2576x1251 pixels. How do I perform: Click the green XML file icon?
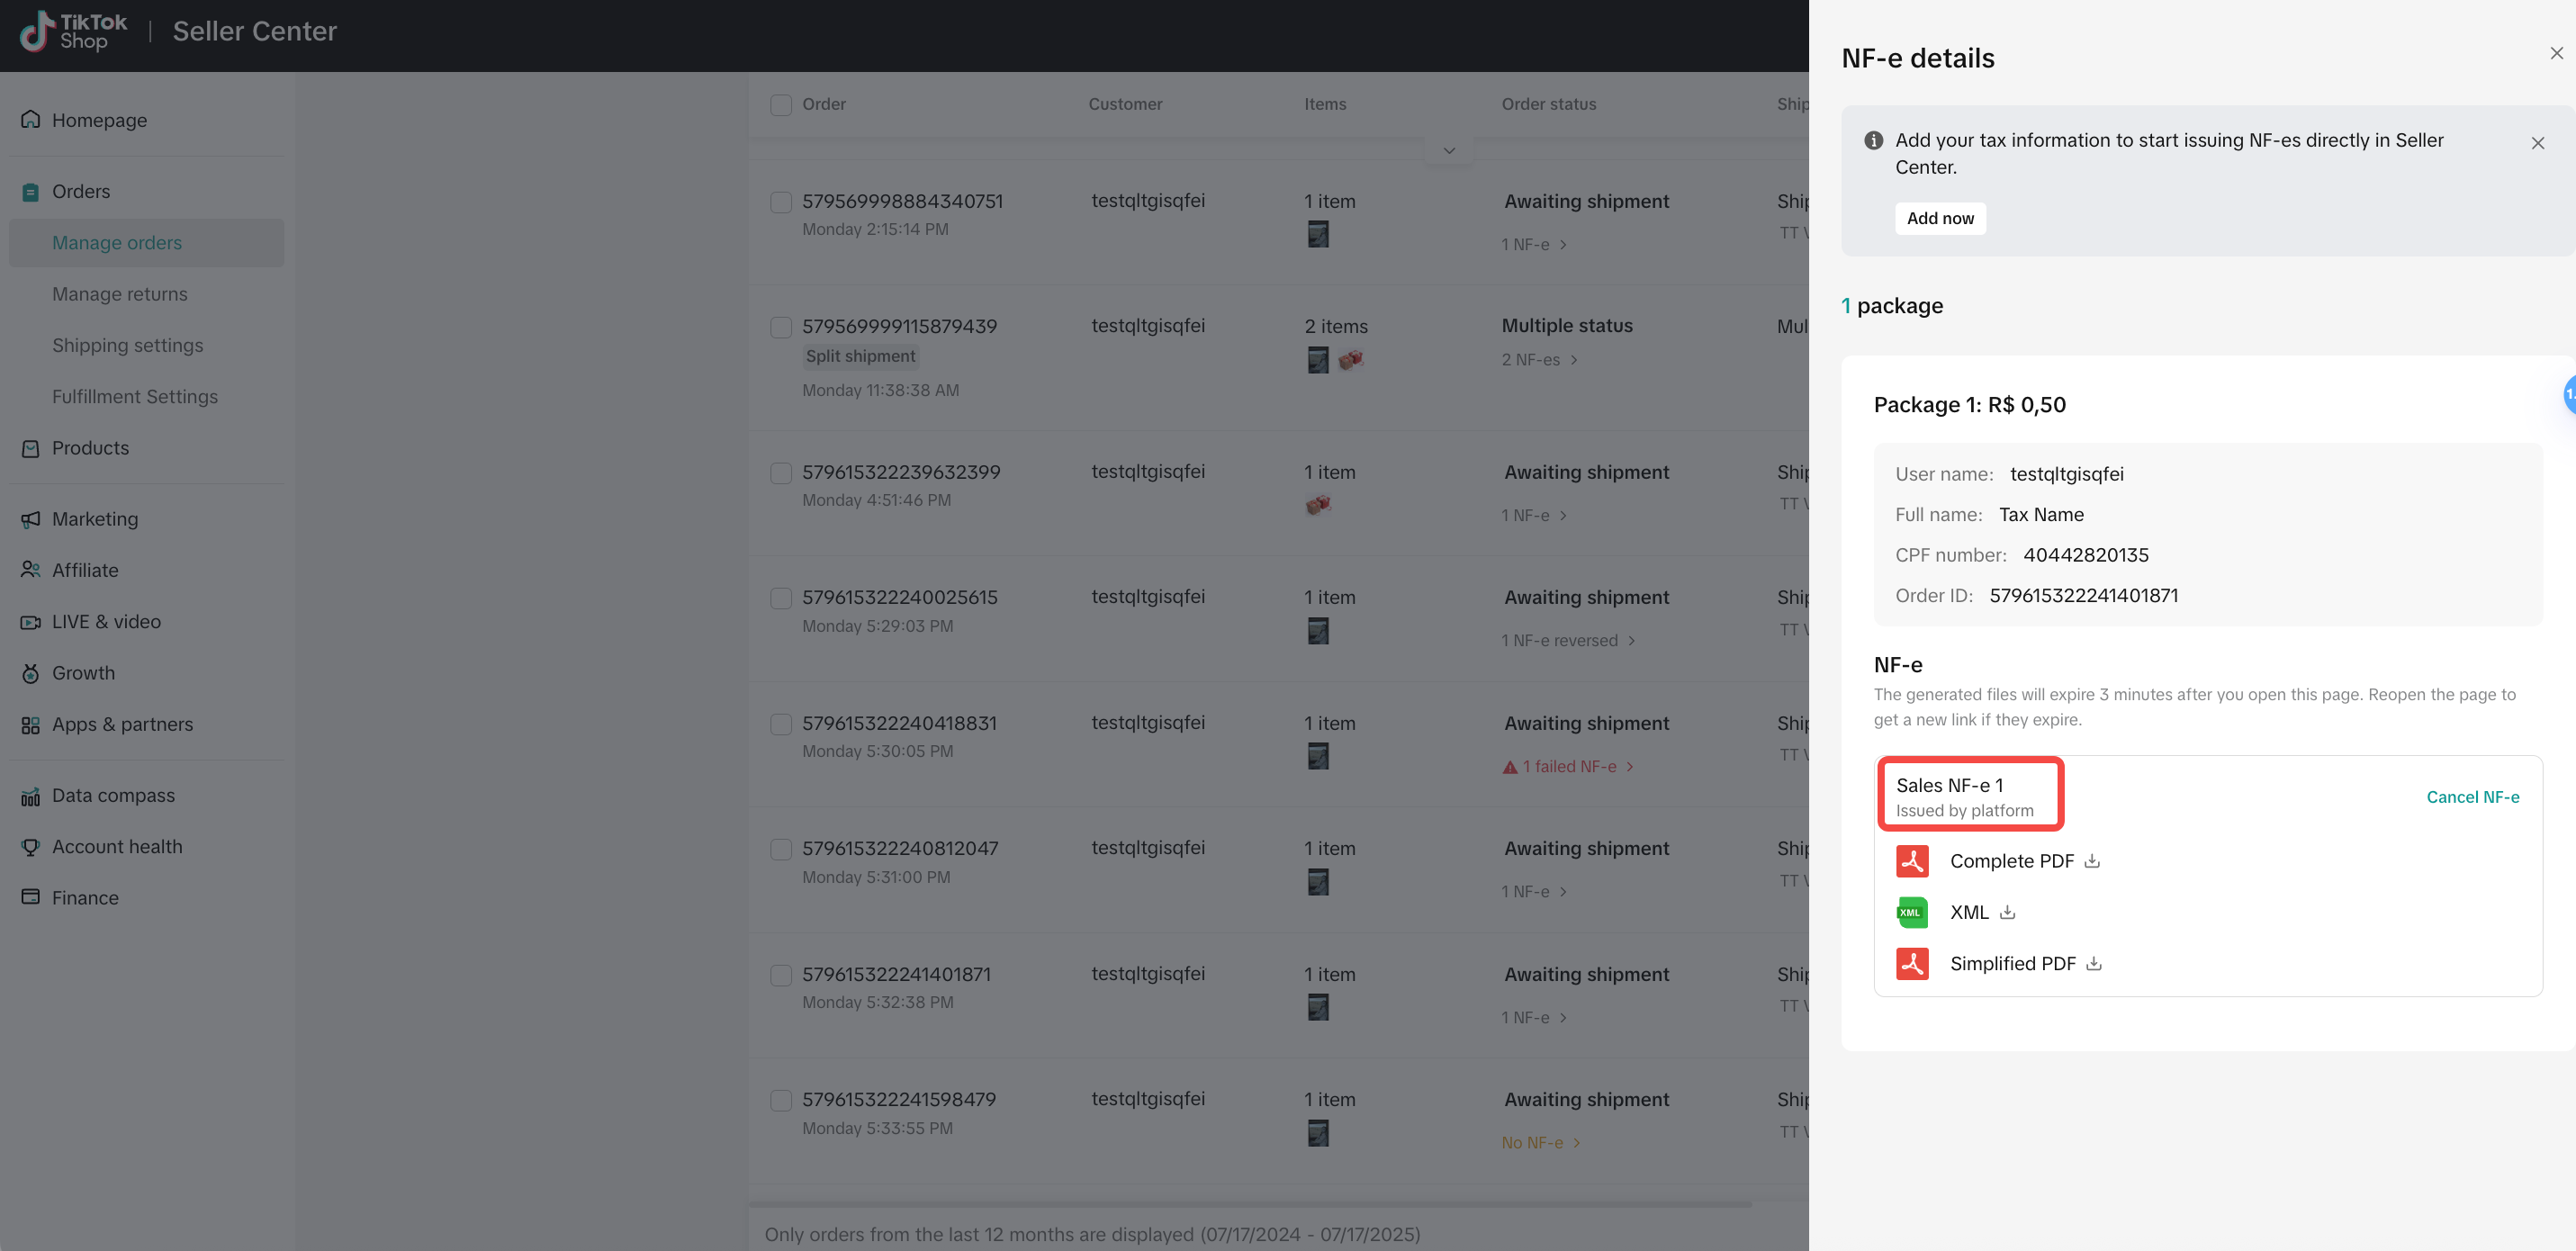pyautogui.click(x=1912, y=912)
